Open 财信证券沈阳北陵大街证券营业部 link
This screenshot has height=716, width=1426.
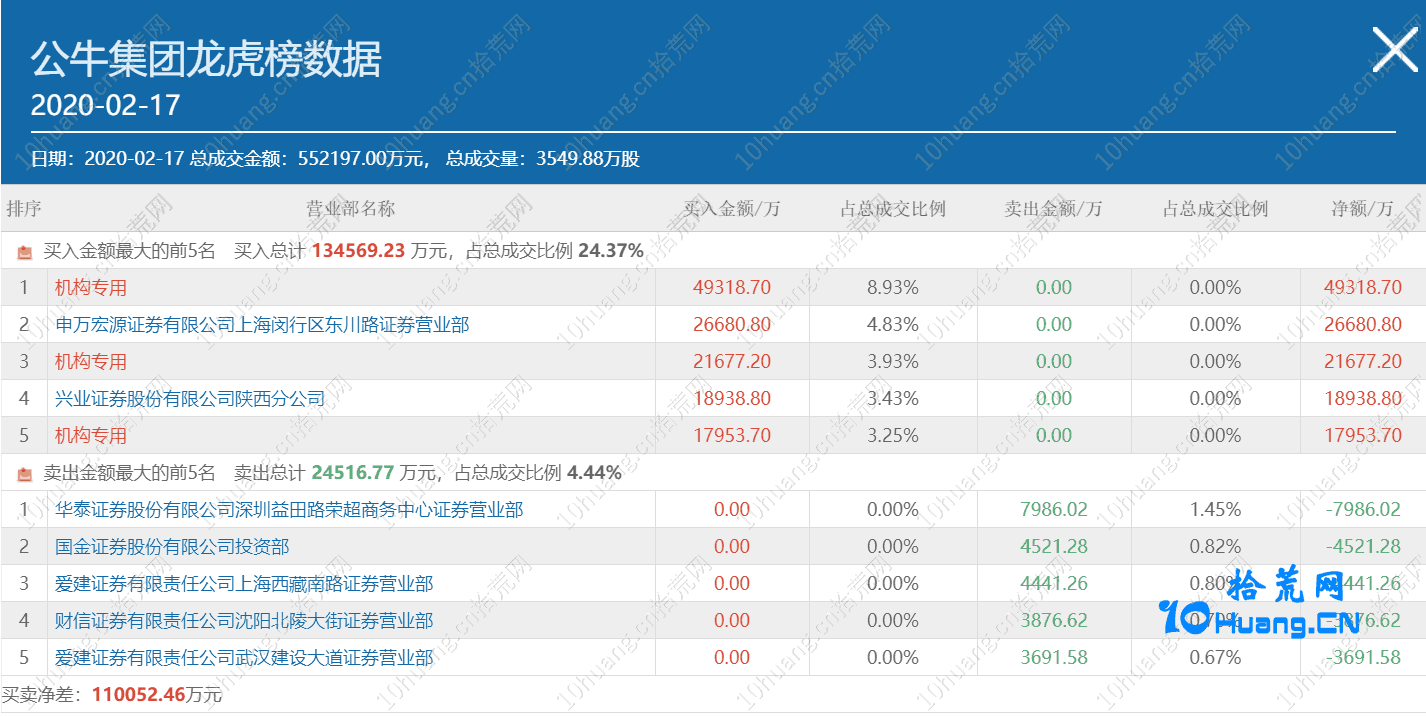click(244, 621)
